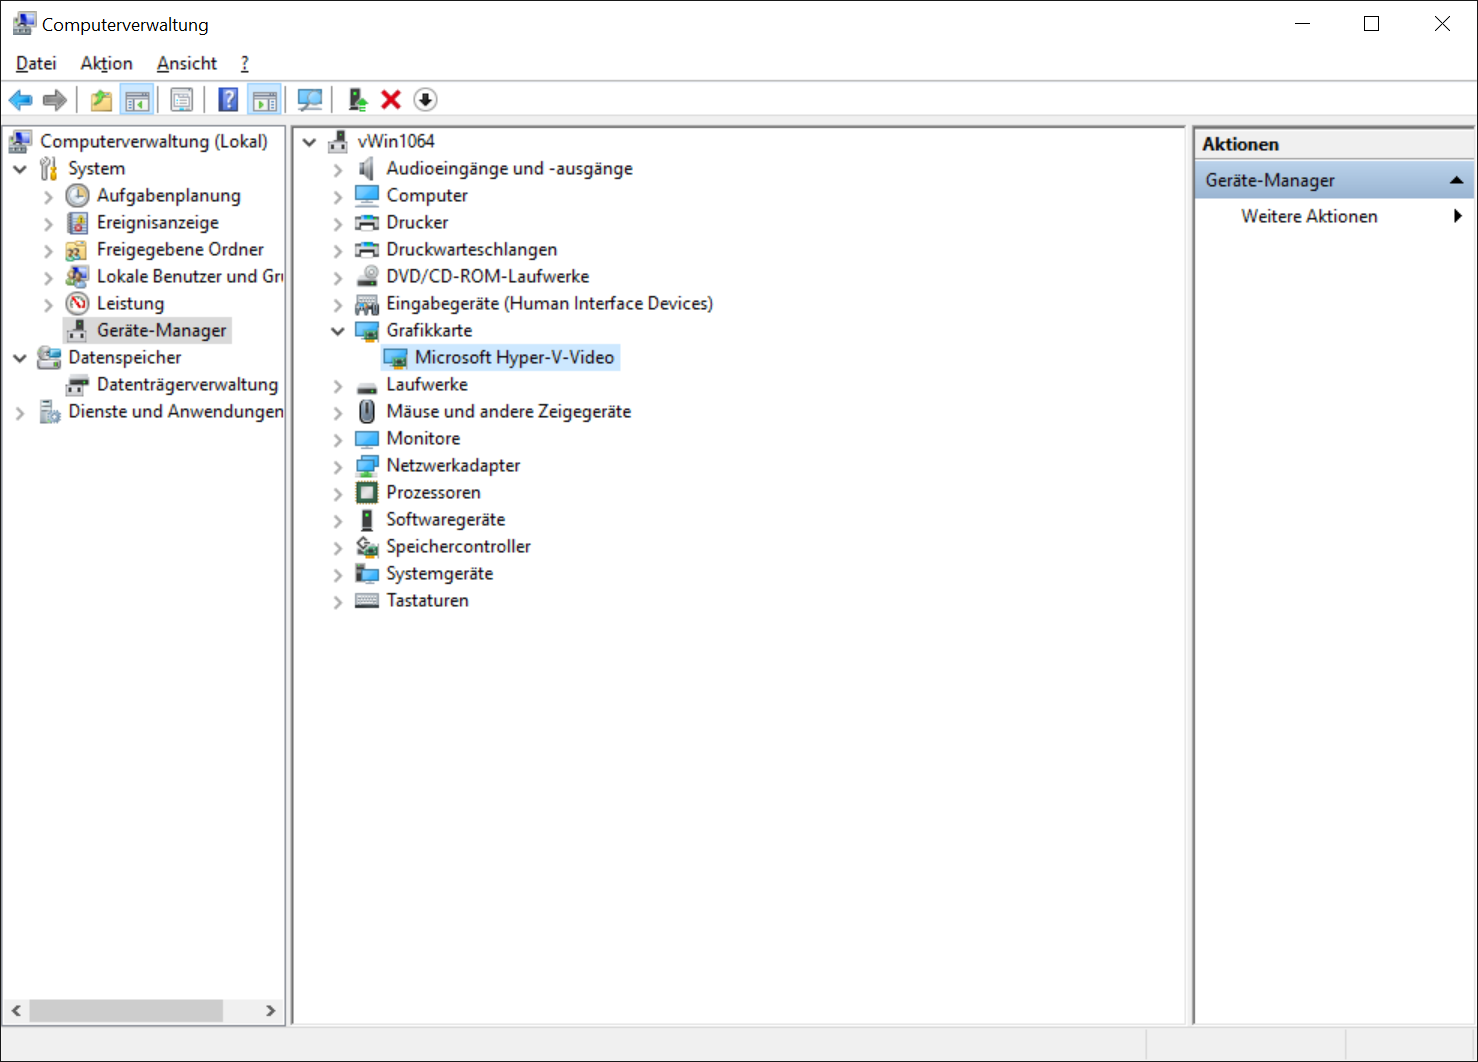Expand the Systemgeräte category

click(338, 574)
